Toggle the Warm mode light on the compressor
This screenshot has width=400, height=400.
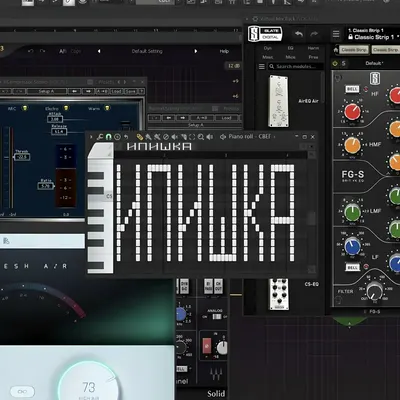pos(107,108)
